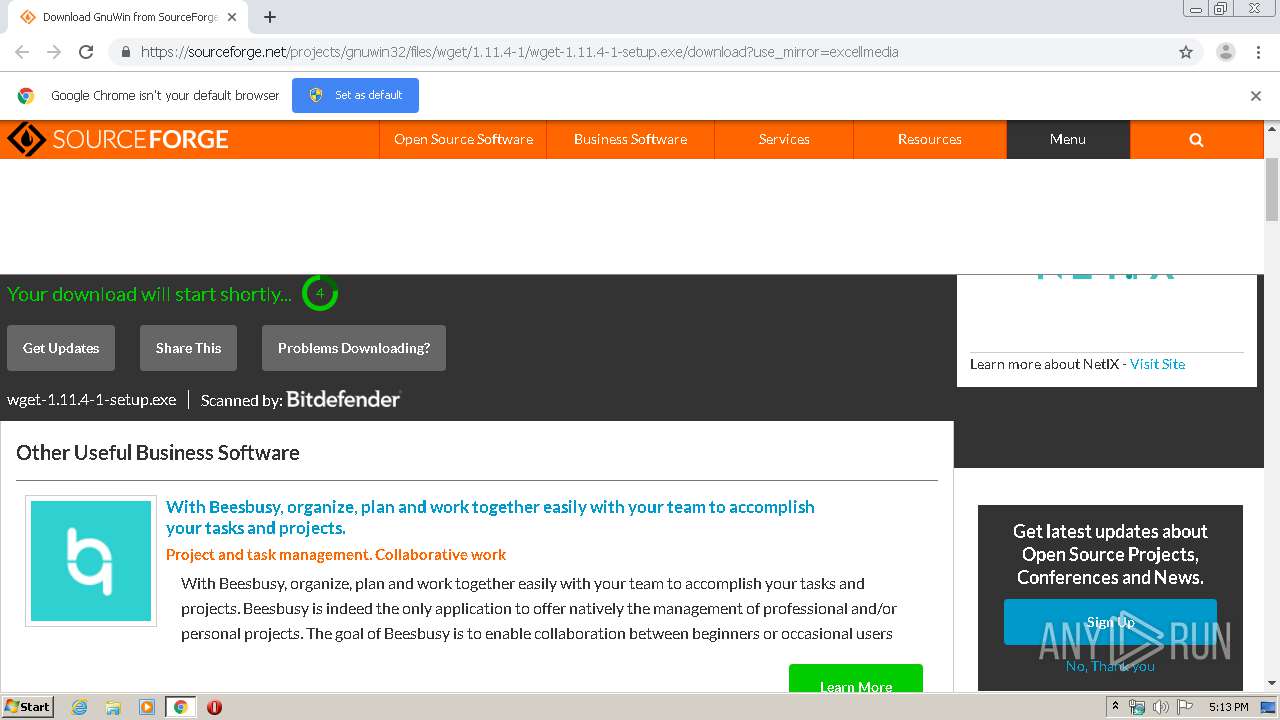Open the Chrome three-dot menu
1280x720 pixels.
click(x=1258, y=52)
